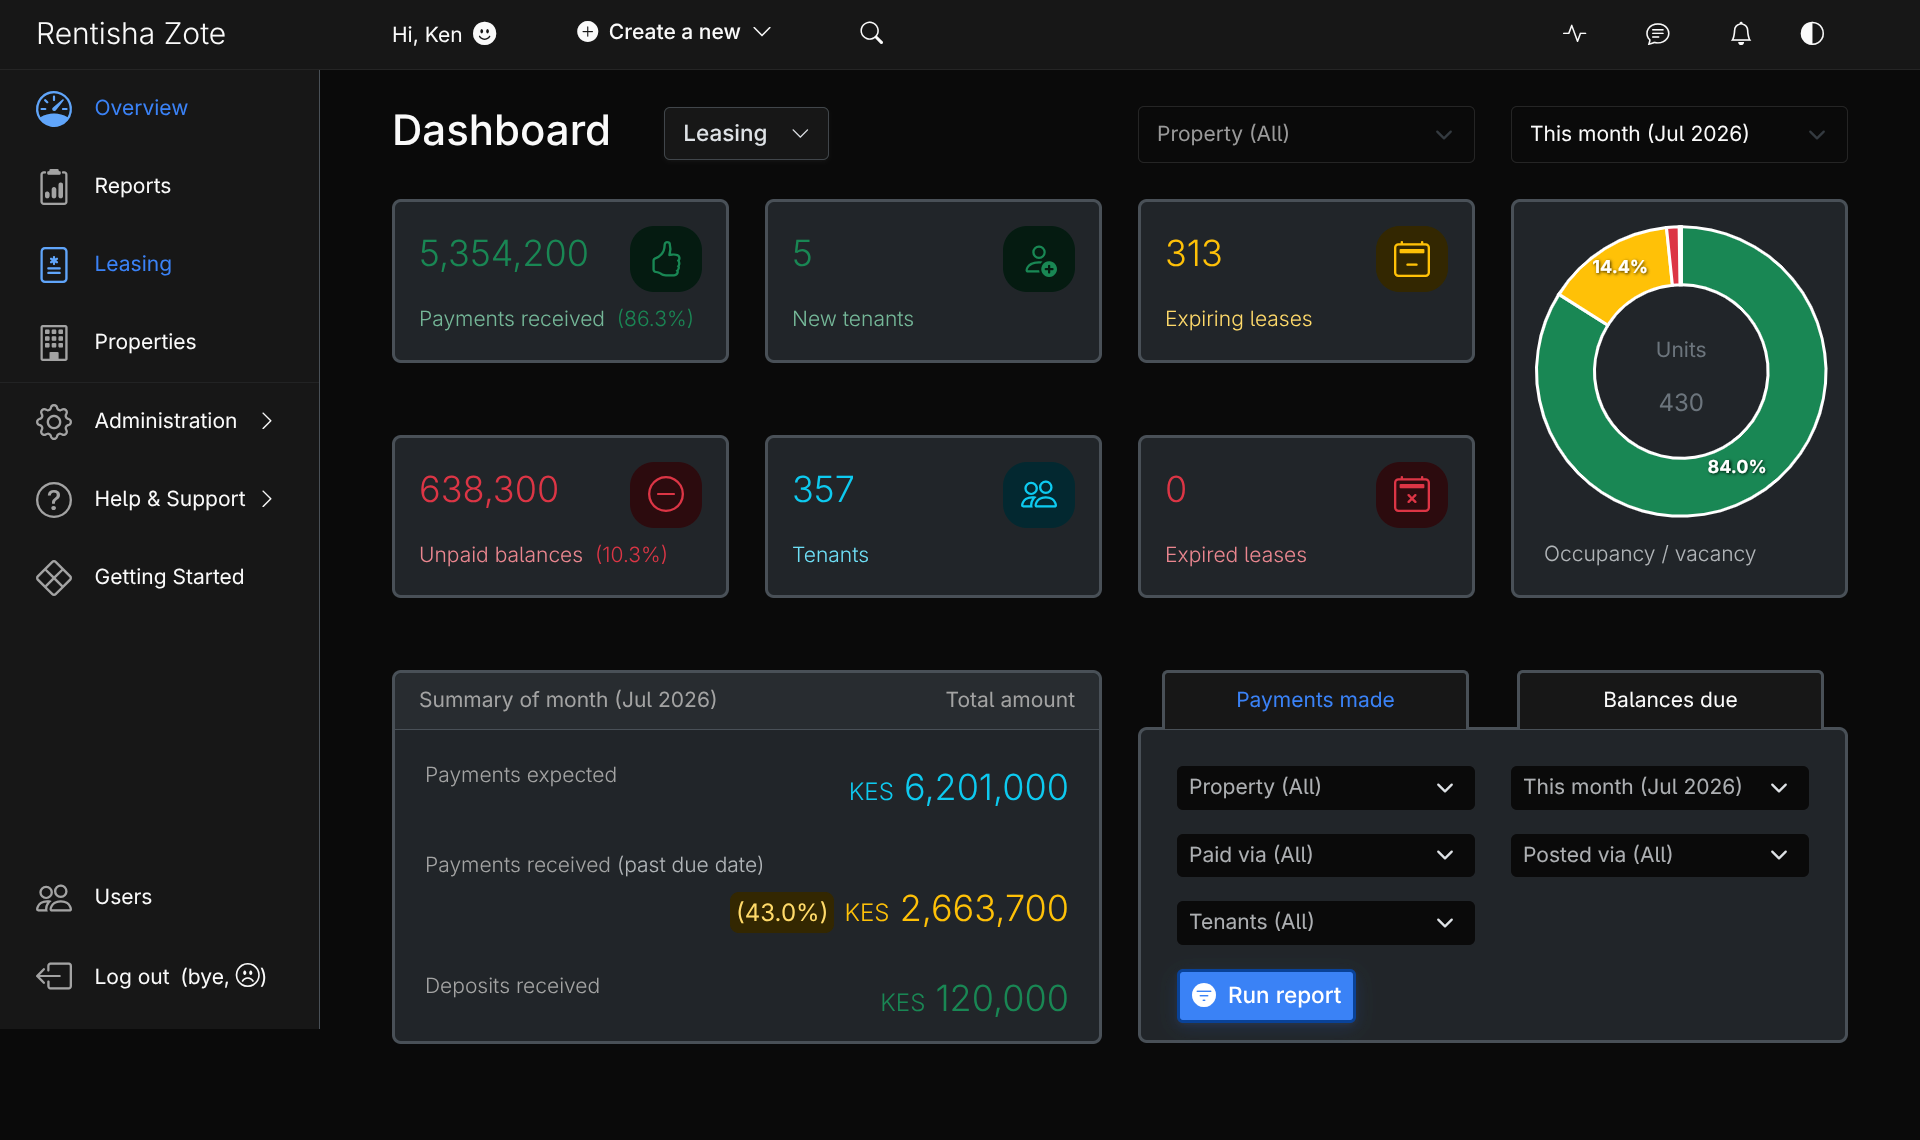
Task: Open report panel Property (All) dropdown
Action: 1325,787
